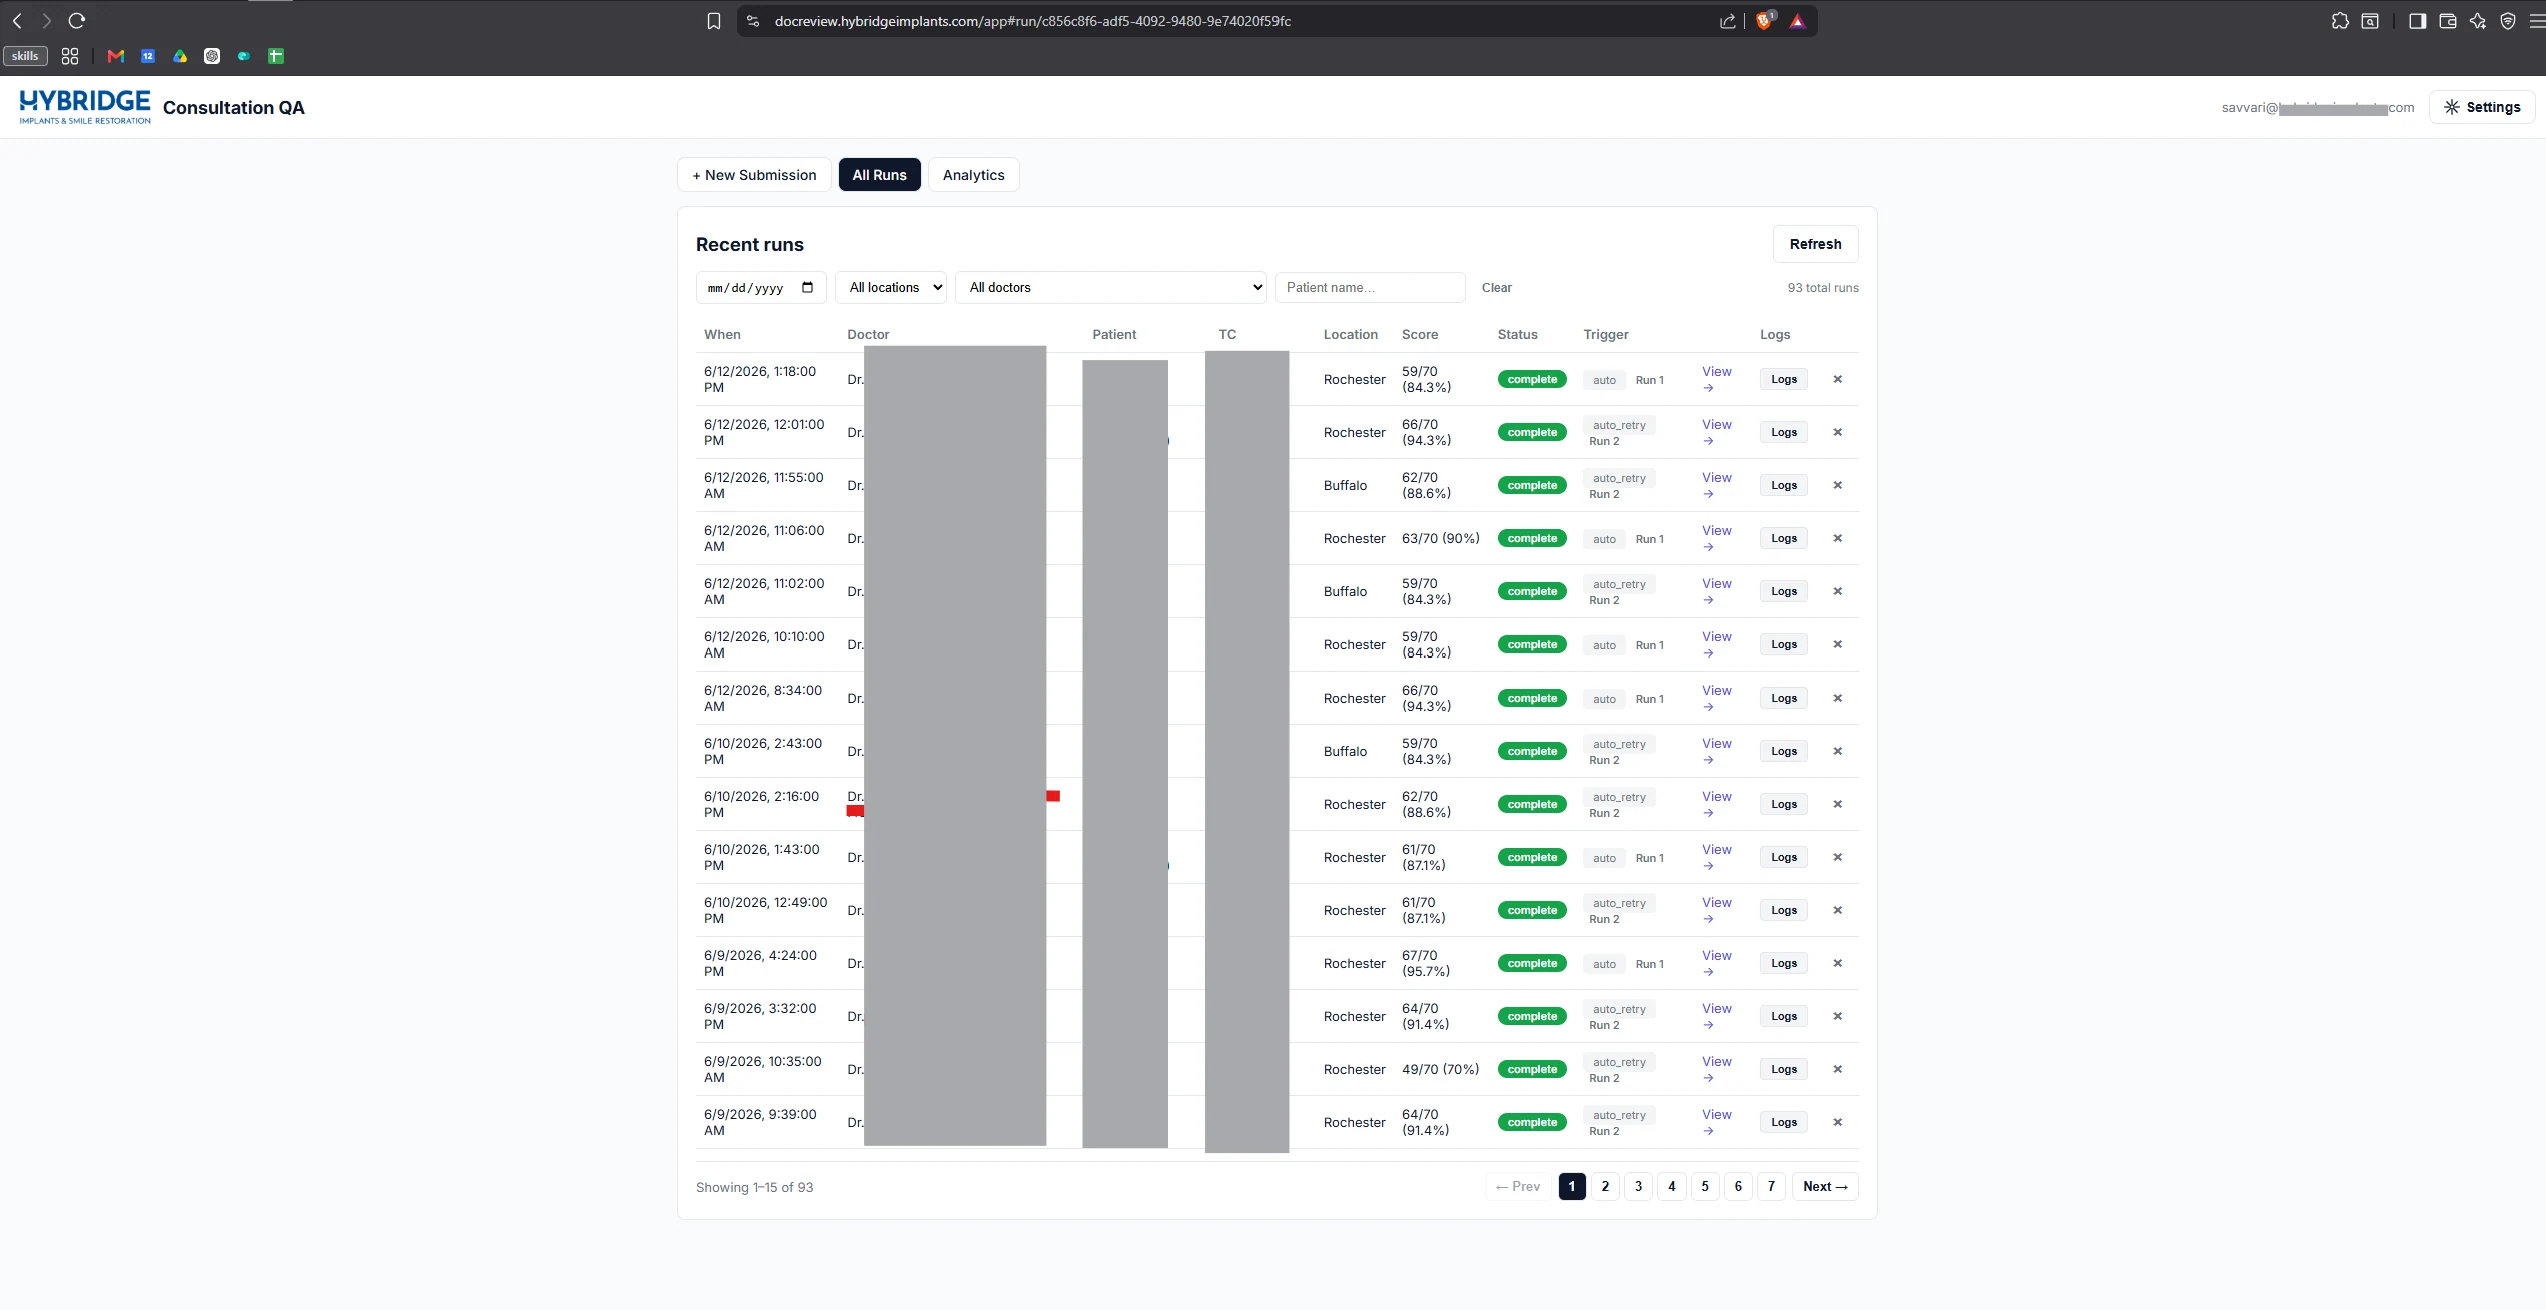Bookmark this page icon in address bar

click(x=714, y=21)
